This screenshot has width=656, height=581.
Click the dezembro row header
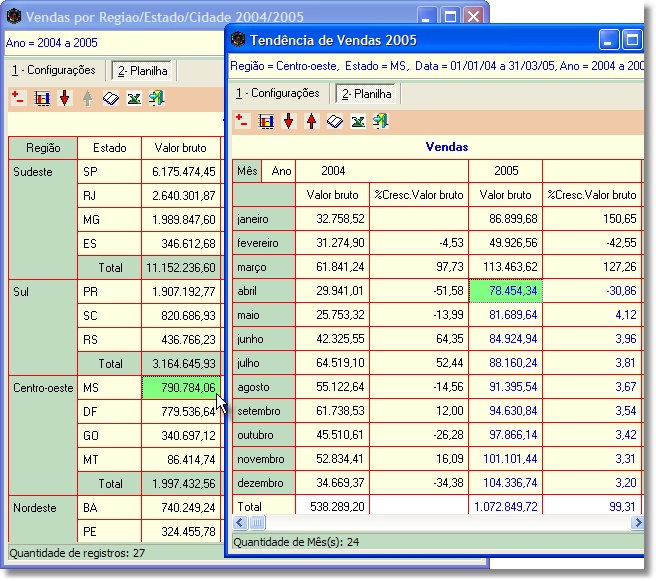(264, 483)
